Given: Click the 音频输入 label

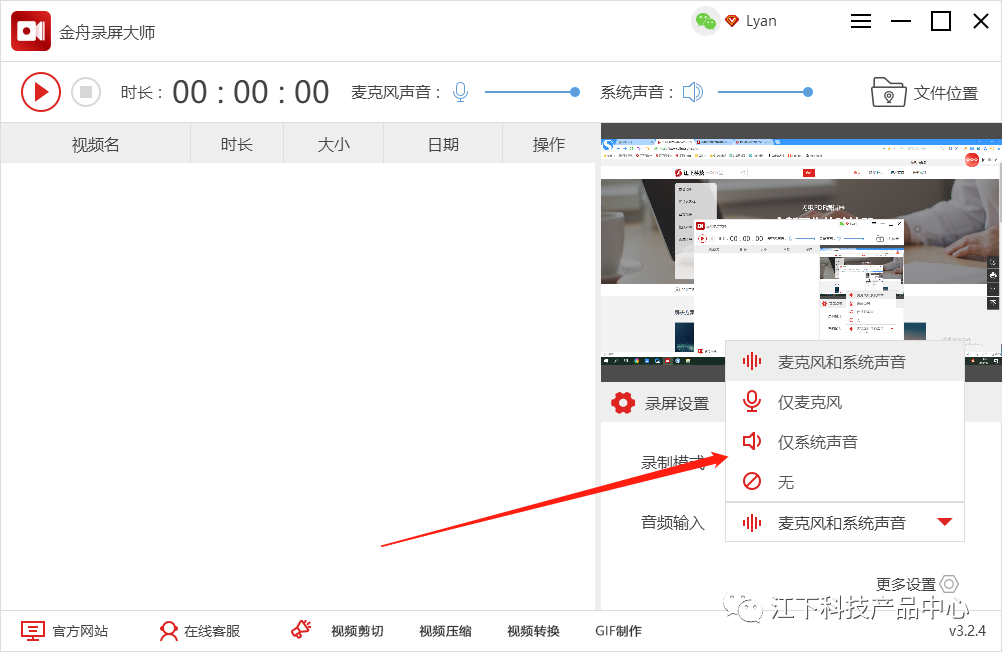Looking at the screenshot, I should [673, 523].
